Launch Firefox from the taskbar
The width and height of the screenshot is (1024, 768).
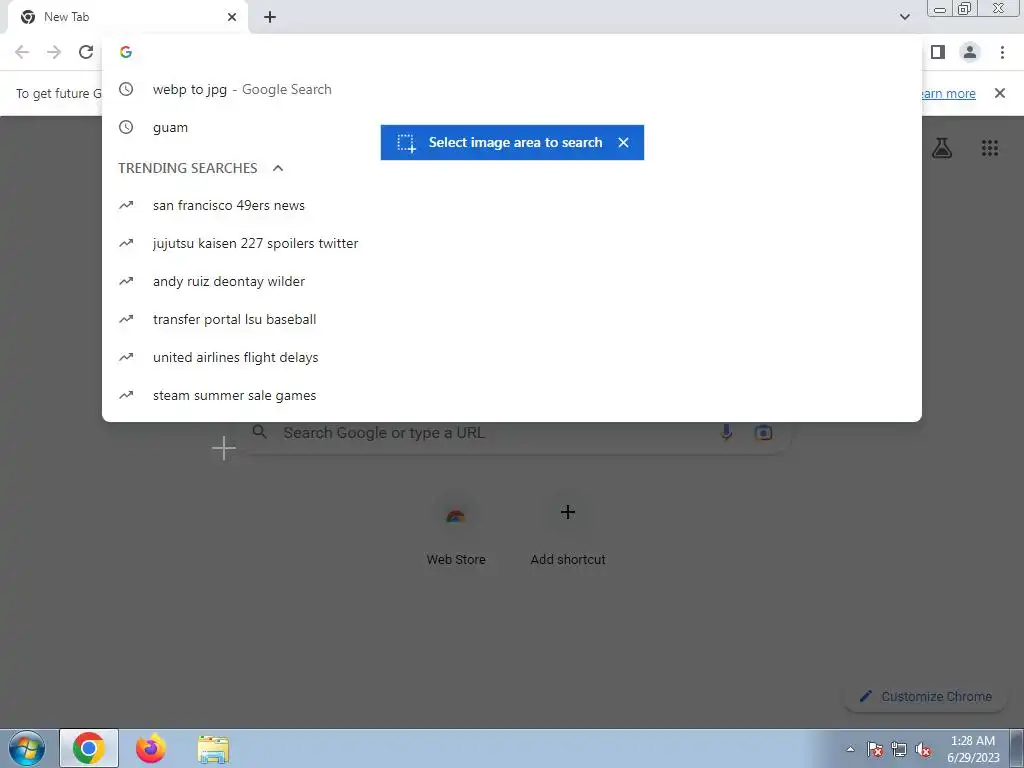(x=151, y=748)
